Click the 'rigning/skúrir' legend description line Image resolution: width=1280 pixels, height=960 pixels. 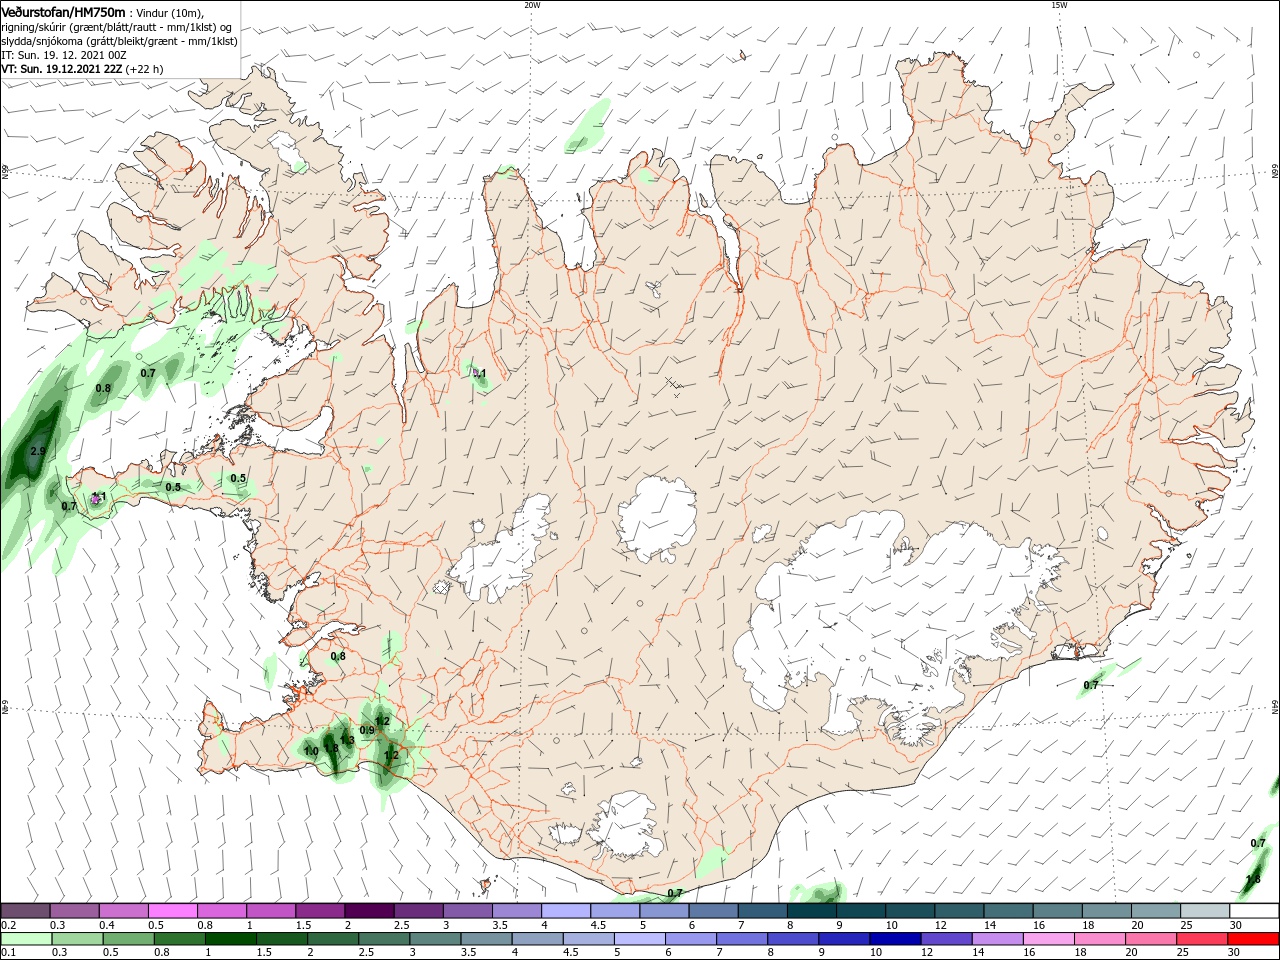116,27
